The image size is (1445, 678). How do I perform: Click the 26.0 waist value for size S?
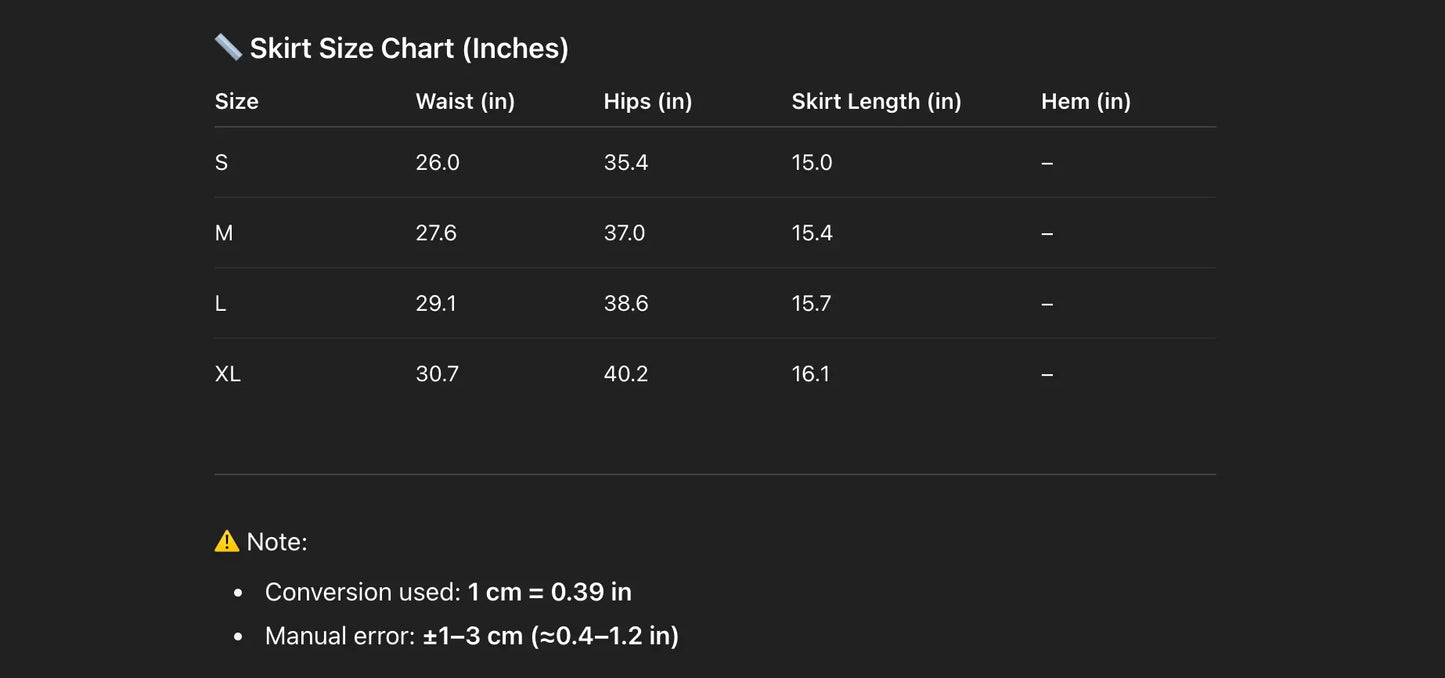point(438,162)
